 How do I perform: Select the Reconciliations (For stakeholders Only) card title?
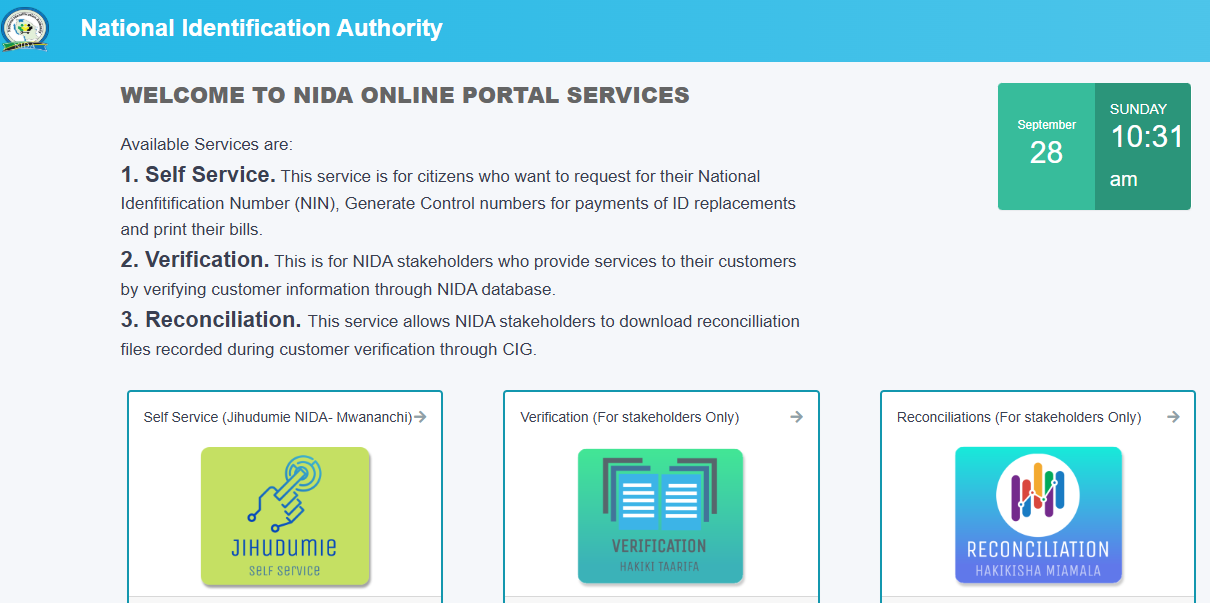tap(1018, 417)
